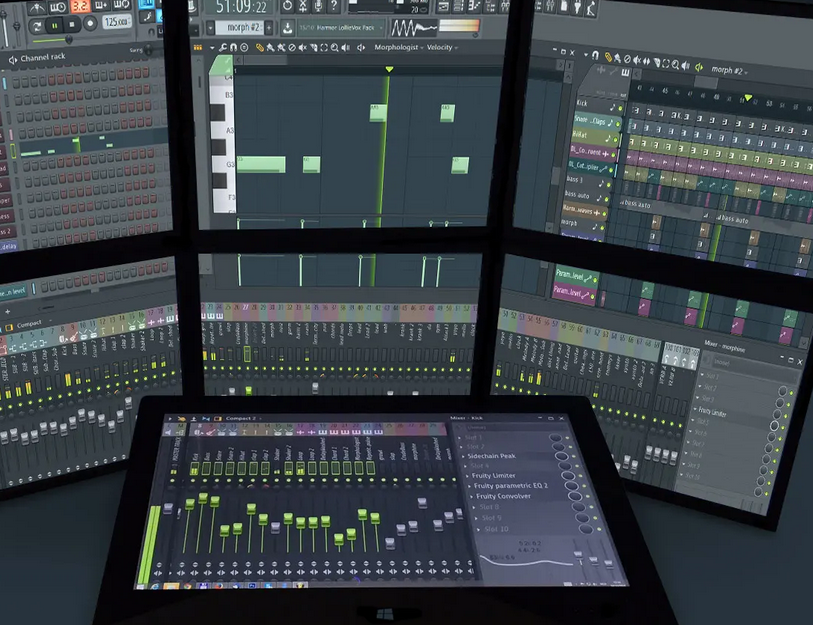
Task: Add new pattern with the plus button
Action: [x=269, y=27]
